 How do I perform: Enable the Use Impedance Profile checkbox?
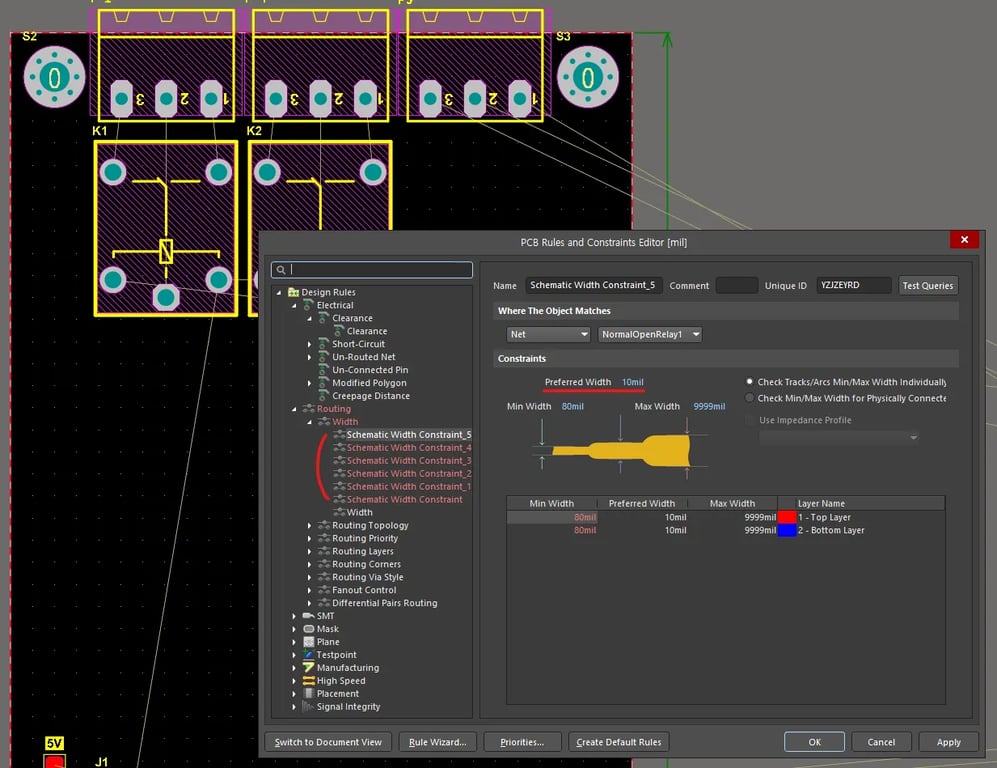(x=751, y=420)
